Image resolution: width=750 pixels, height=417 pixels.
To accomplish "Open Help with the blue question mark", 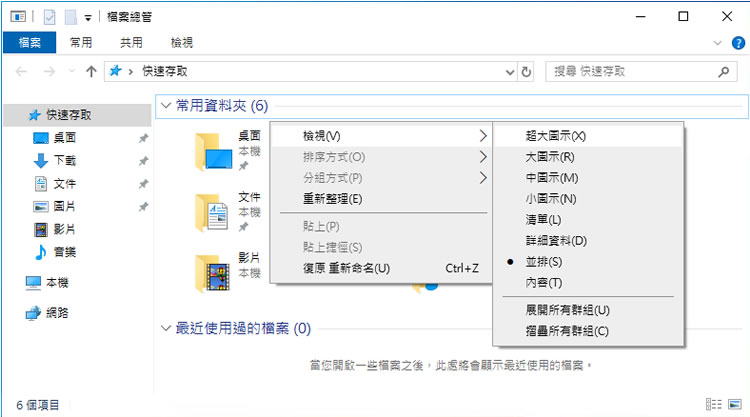I will (738, 43).
